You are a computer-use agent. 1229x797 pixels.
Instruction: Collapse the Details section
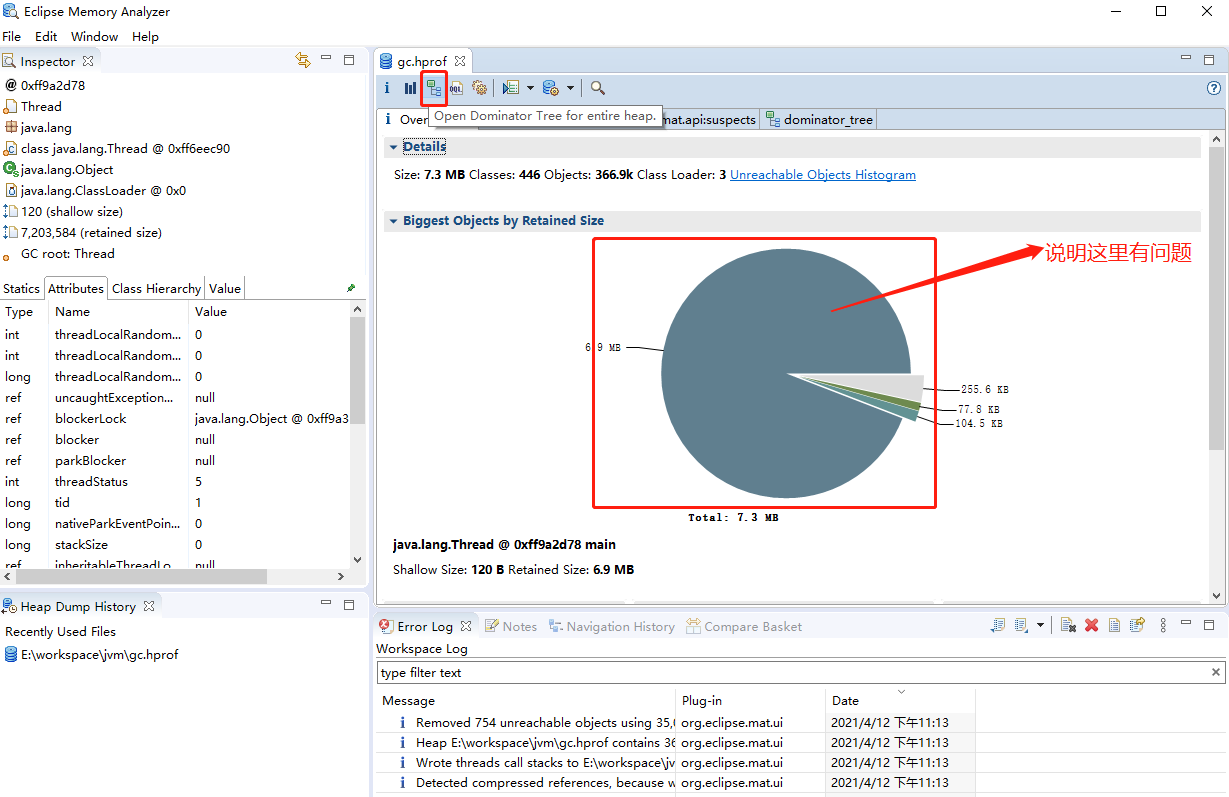(393, 147)
